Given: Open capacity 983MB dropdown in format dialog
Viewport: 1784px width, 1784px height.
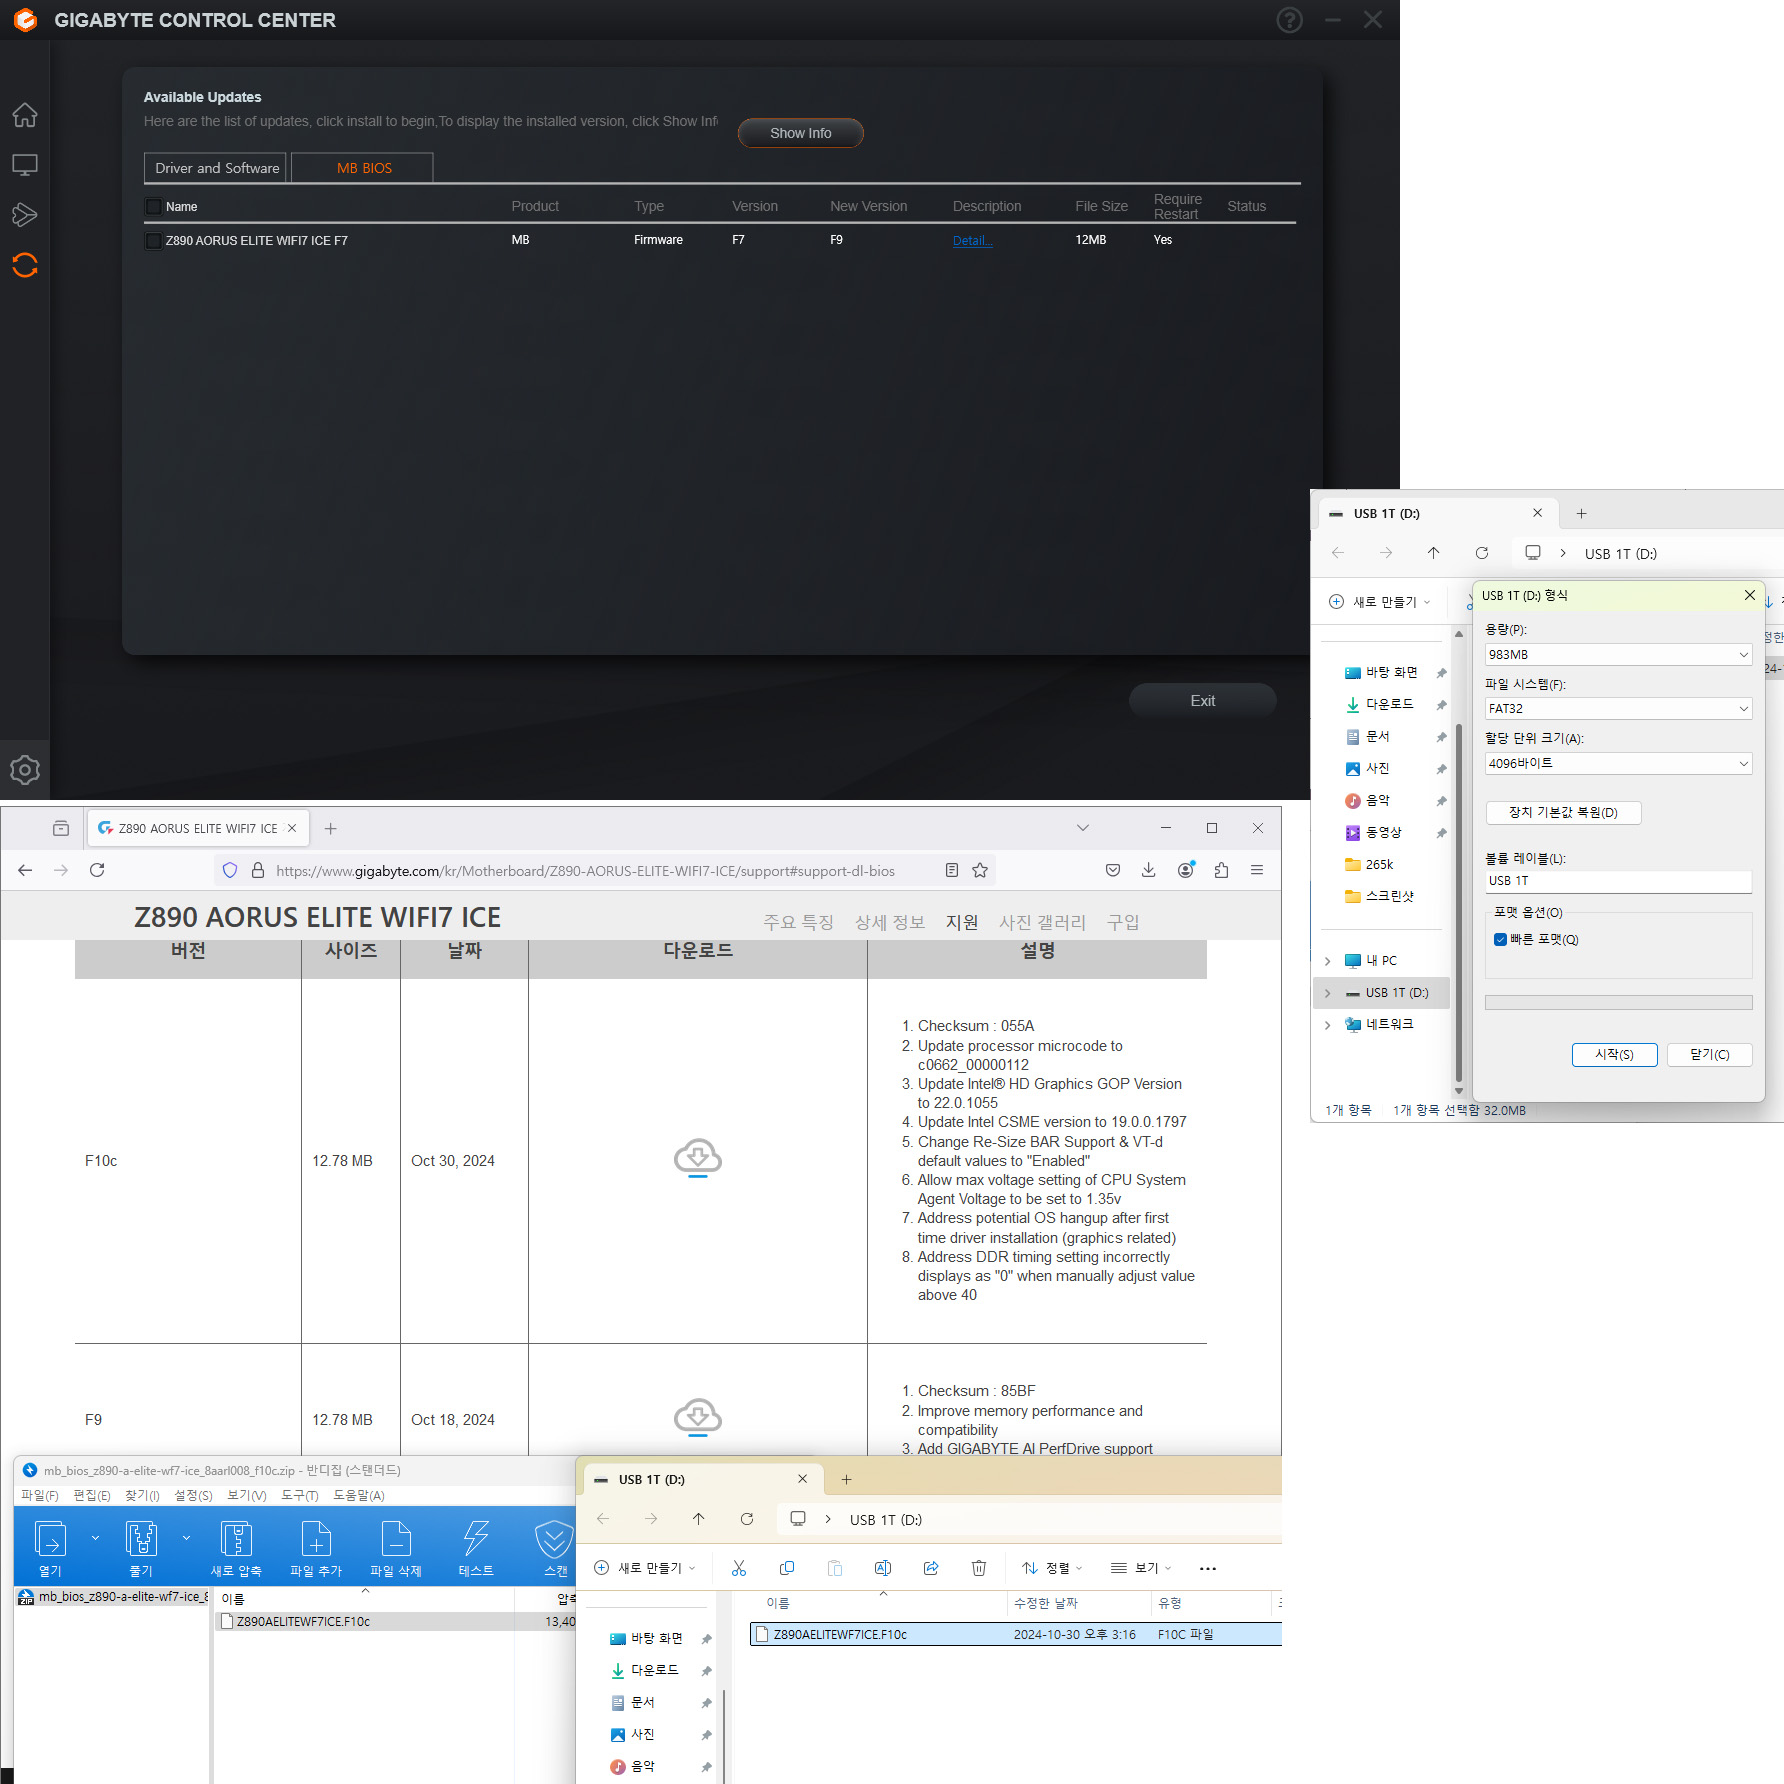Looking at the screenshot, I should pyautogui.click(x=1618, y=655).
